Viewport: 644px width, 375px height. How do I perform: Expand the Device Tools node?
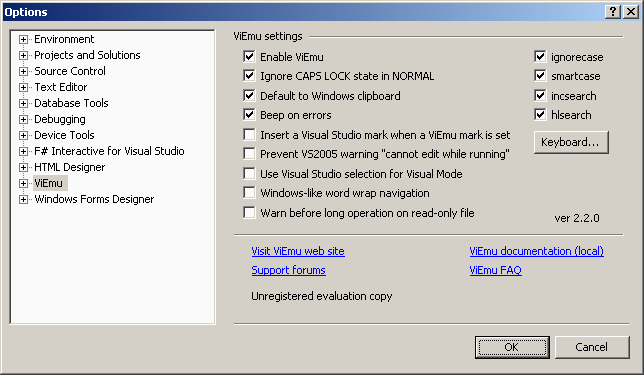tap(23, 136)
